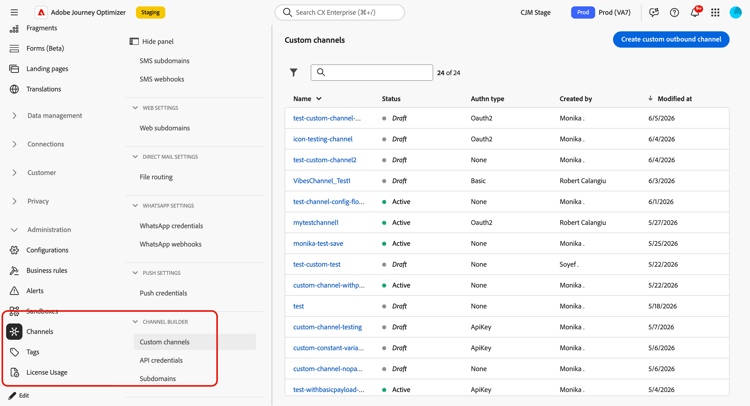The width and height of the screenshot is (750, 406).
Task: Sort by the Modified at column header
Action: click(x=674, y=99)
